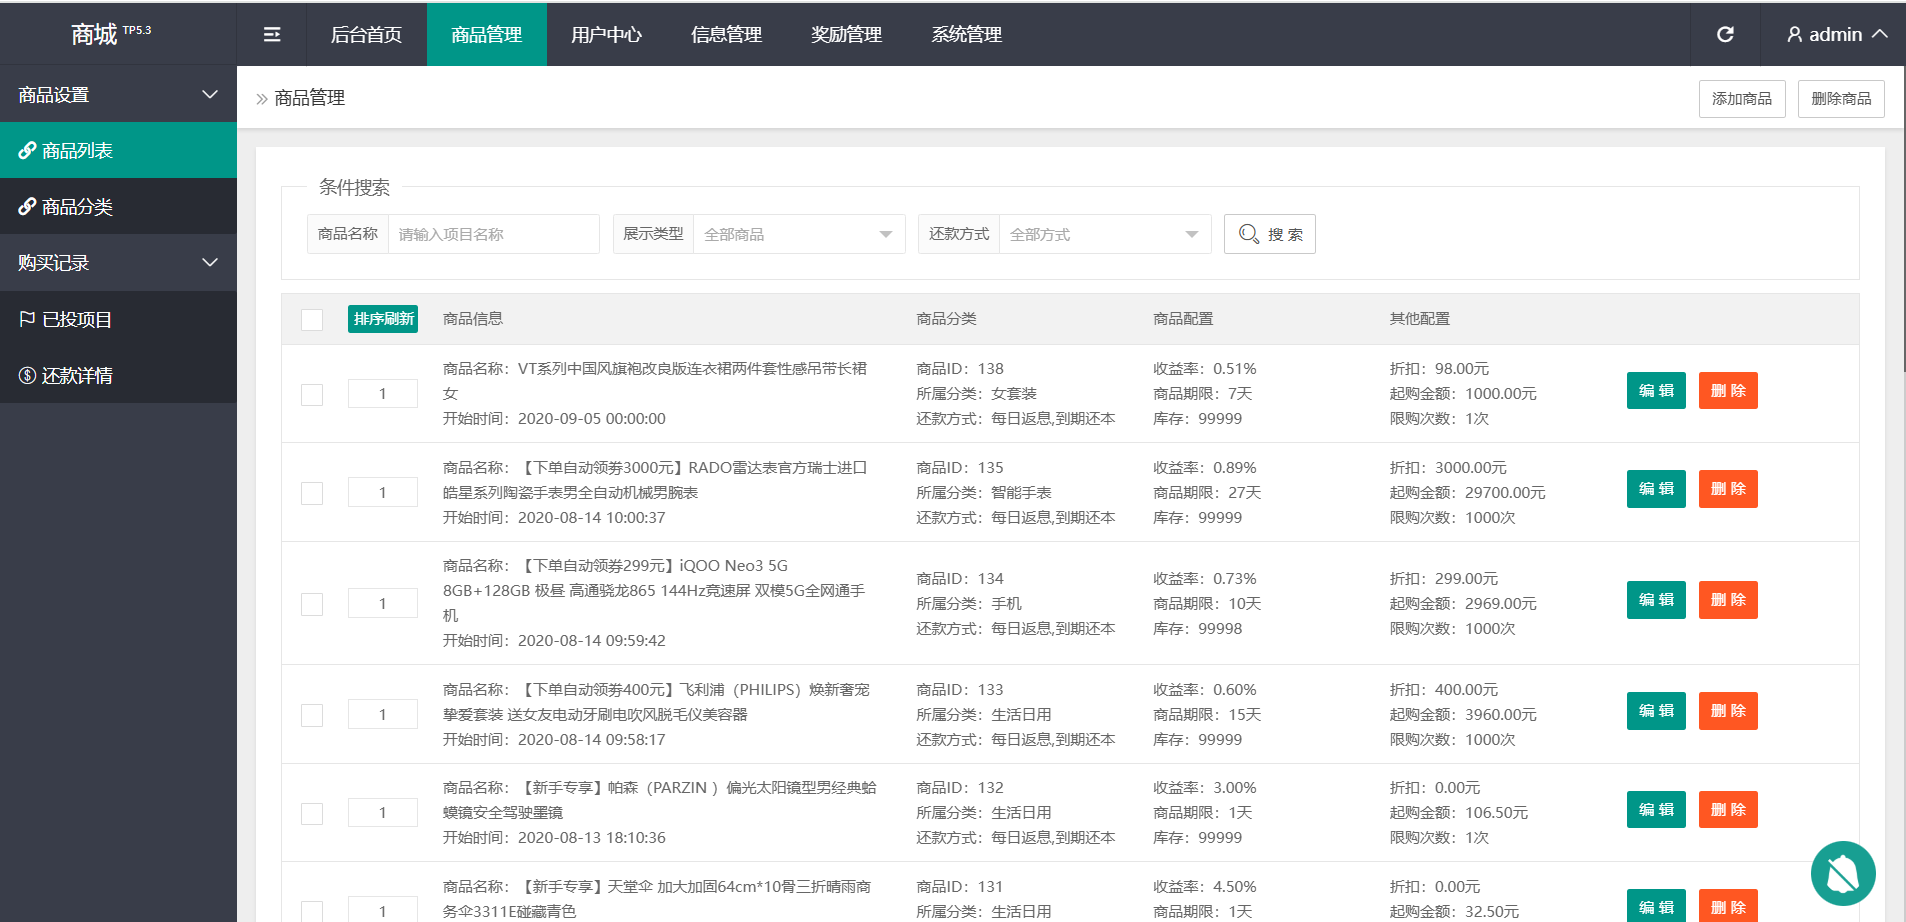Click sort order field for product 138
Image resolution: width=1906 pixels, height=922 pixels.
click(383, 394)
